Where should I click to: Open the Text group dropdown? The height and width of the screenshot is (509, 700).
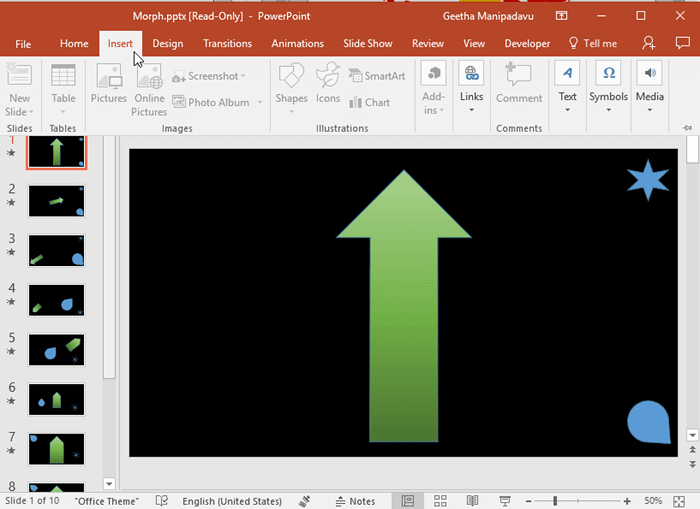click(568, 86)
